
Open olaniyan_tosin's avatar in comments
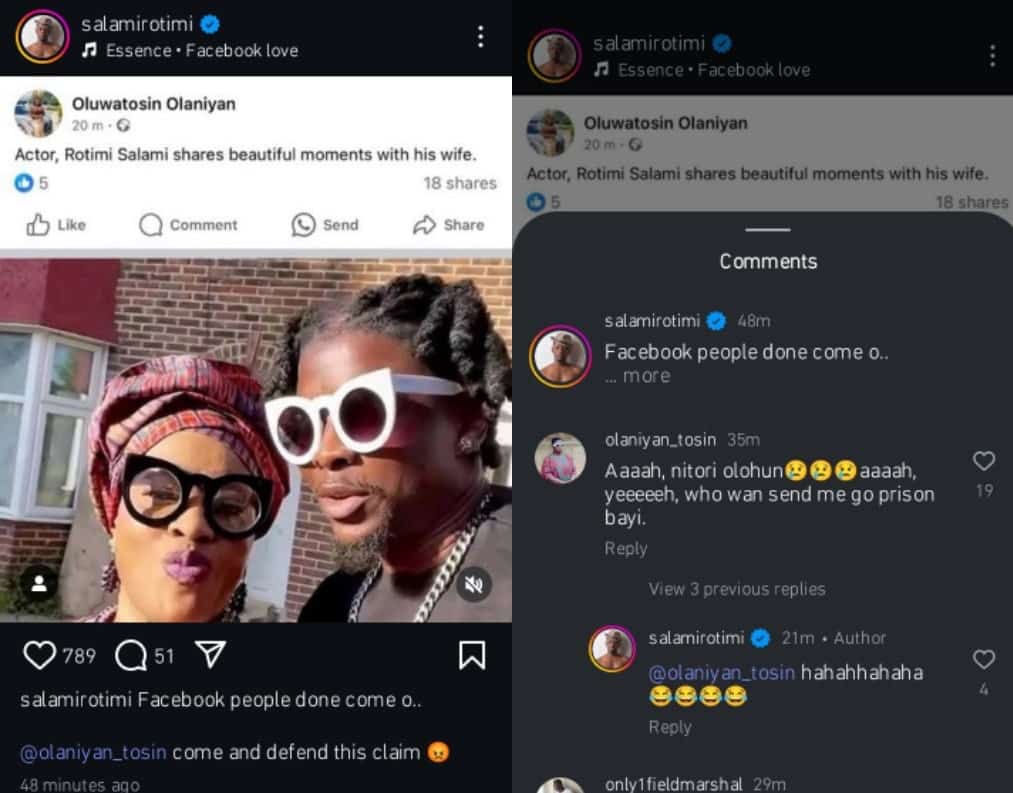[560, 458]
